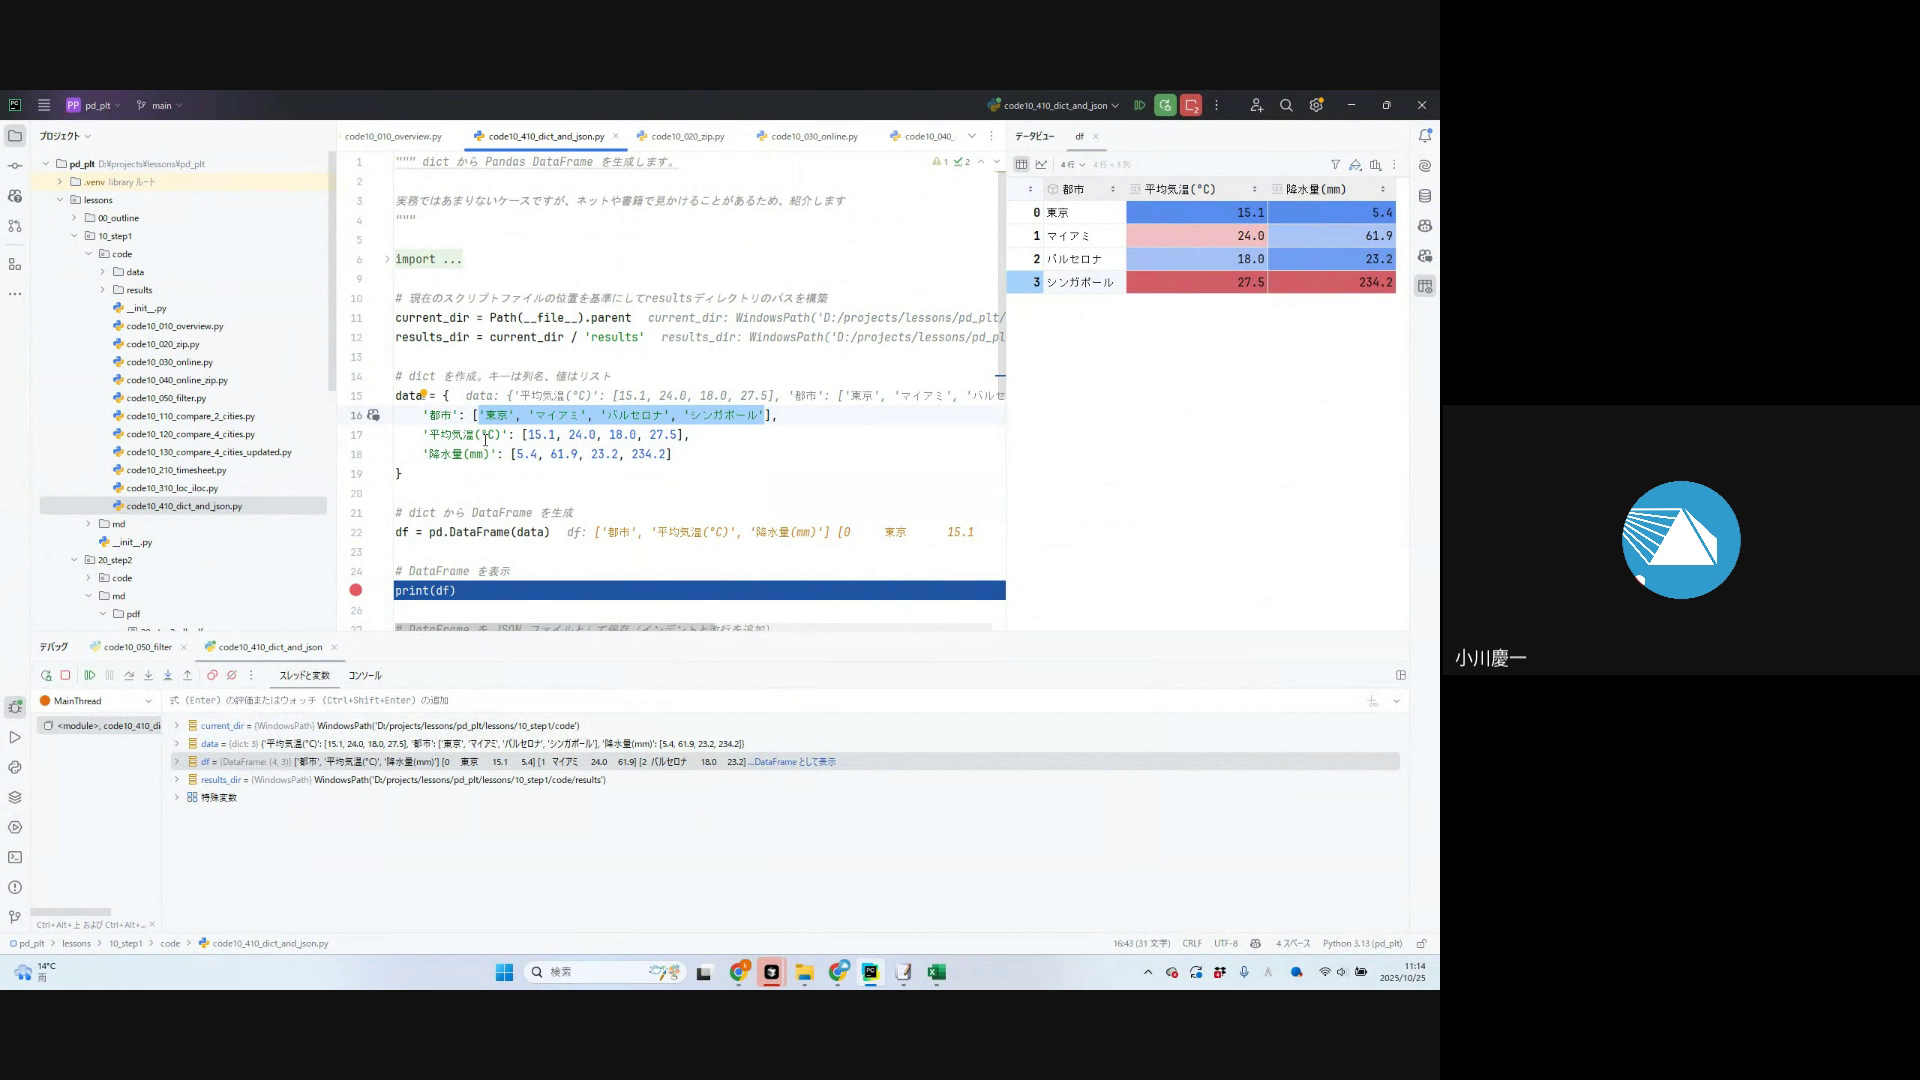Switch to code10_020_zip.py editor tab

[x=687, y=137]
